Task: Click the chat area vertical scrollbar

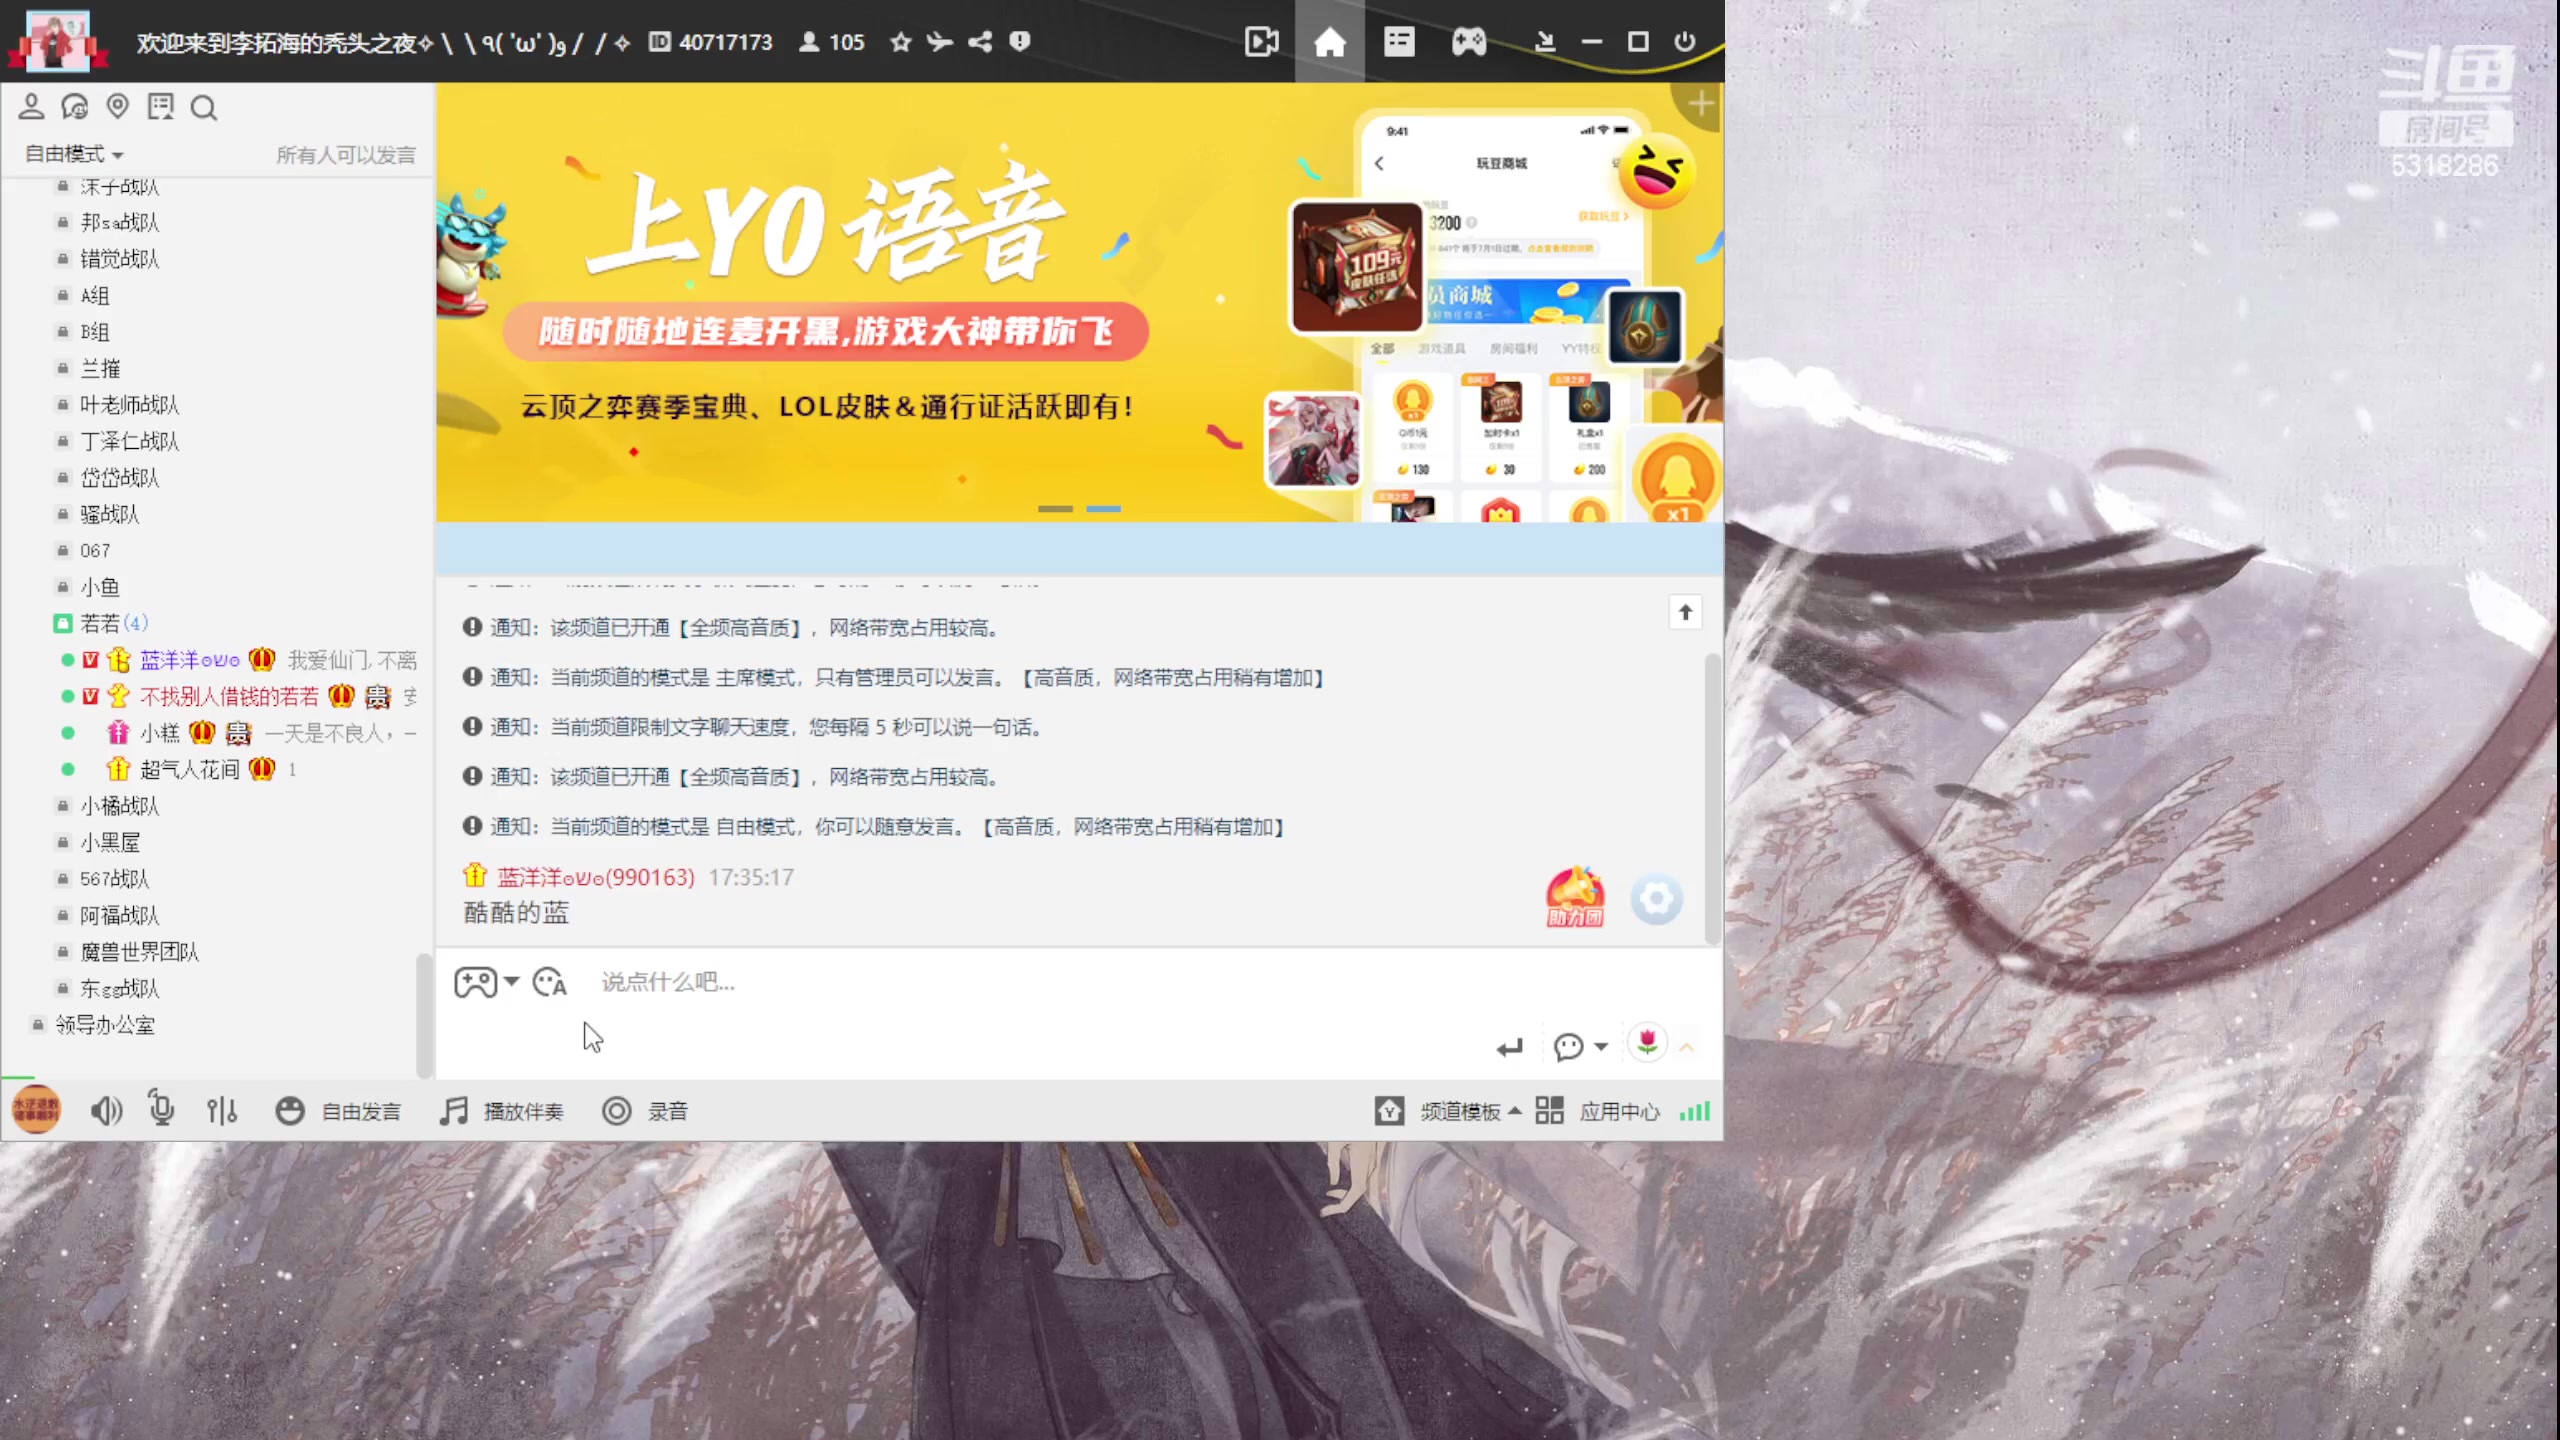Action: [1711, 798]
